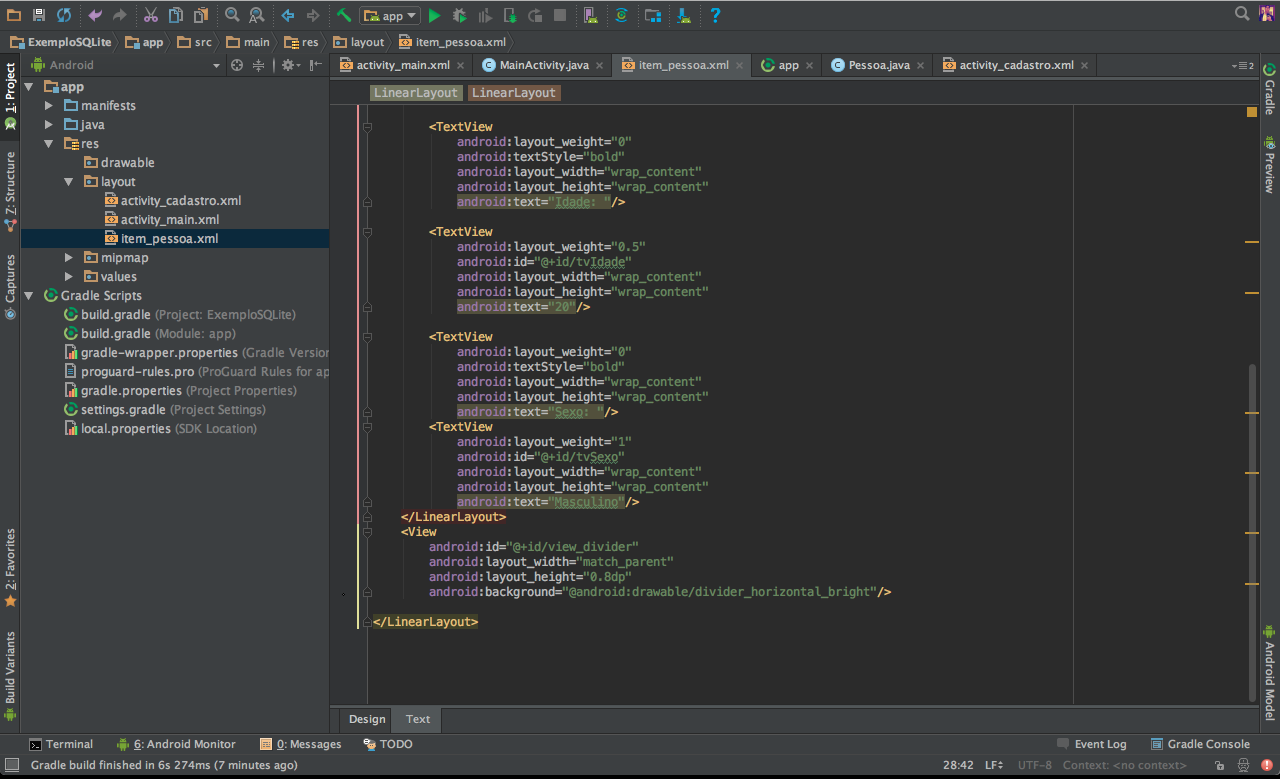Switch to the MainActivity.java editor tab
1280x779 pixels.
(x=543, y=65)
